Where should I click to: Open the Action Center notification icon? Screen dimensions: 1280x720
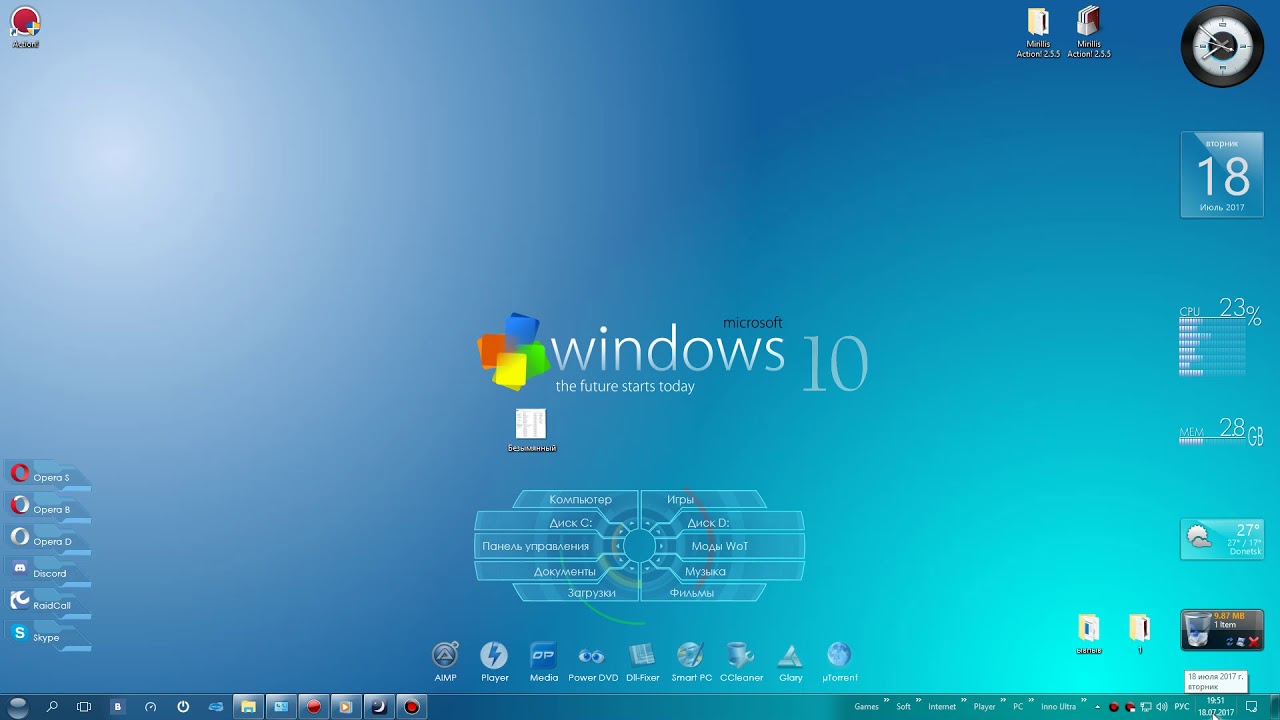[1251, 707]
